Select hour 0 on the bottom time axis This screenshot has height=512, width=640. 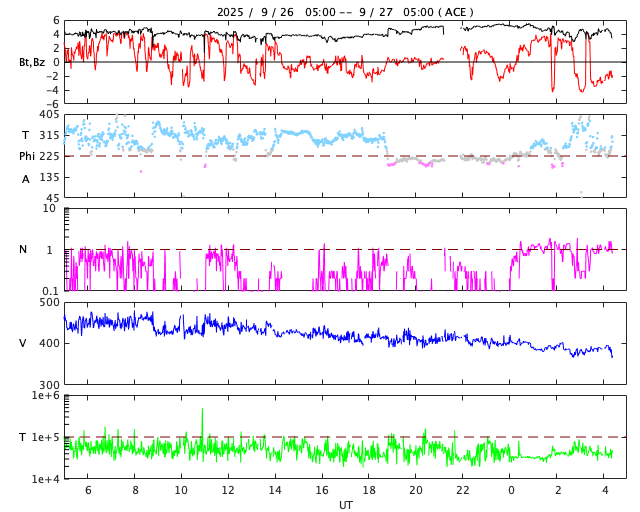click(511, 490)
